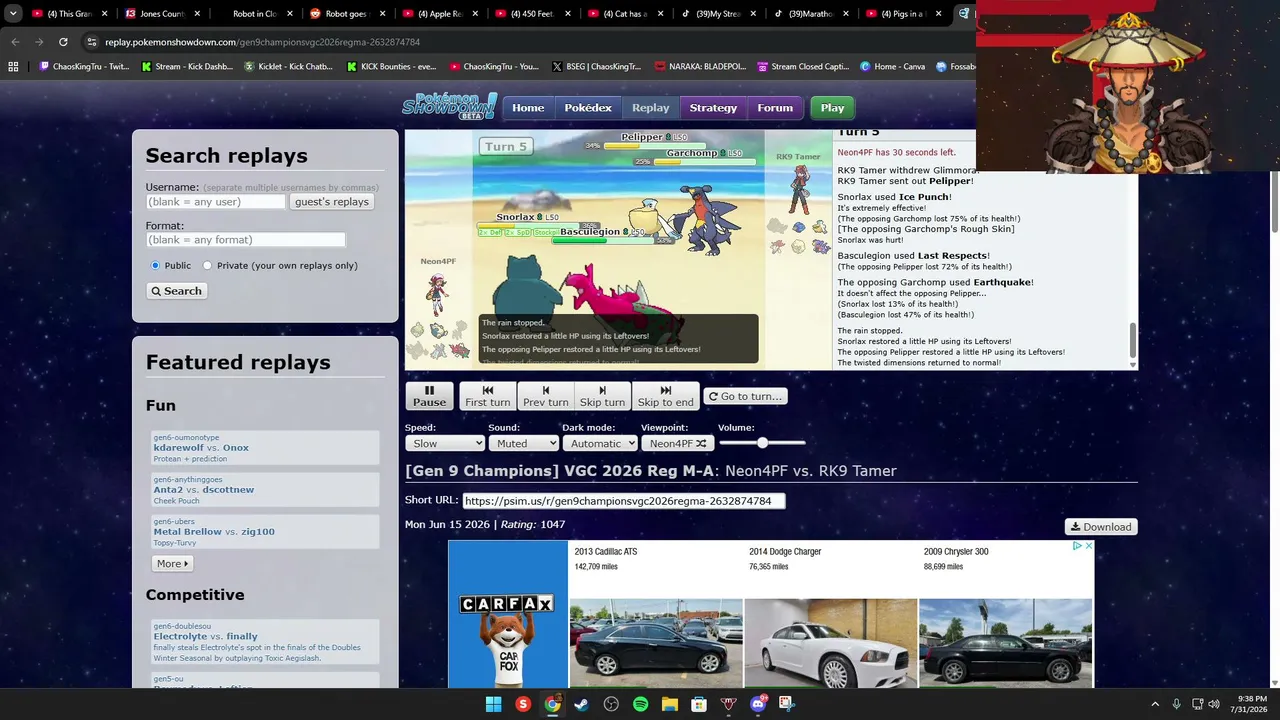Open the ChaosKingTru YouTube bookmark
The image size is (1280, 720).
click(494, 67)
